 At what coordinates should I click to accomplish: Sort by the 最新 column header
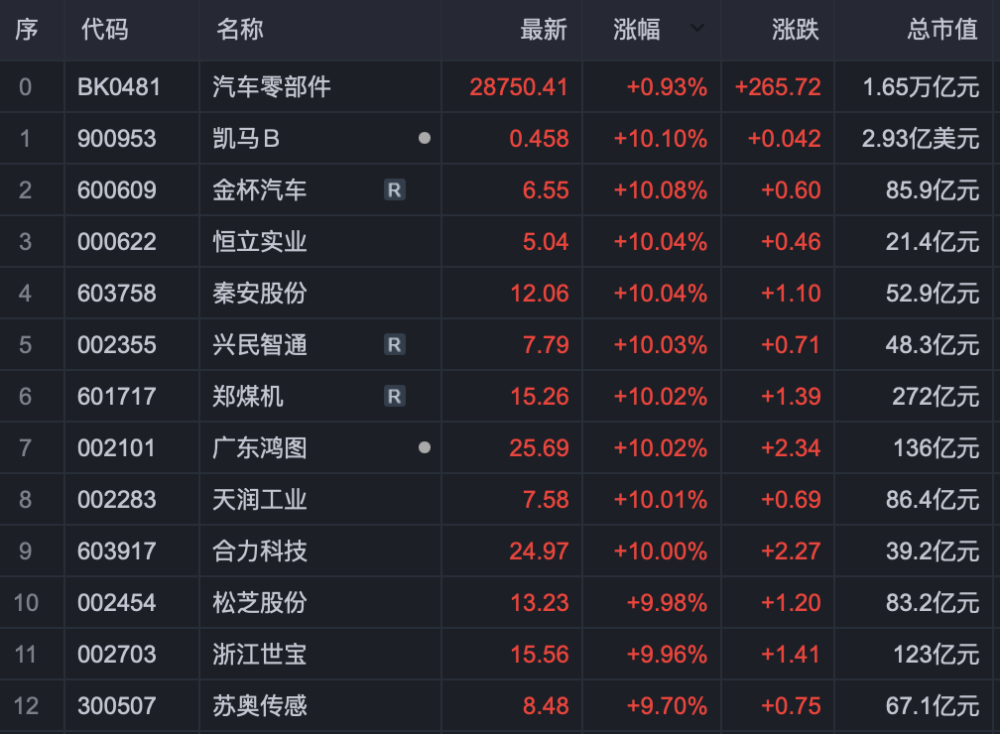[543, 30]
